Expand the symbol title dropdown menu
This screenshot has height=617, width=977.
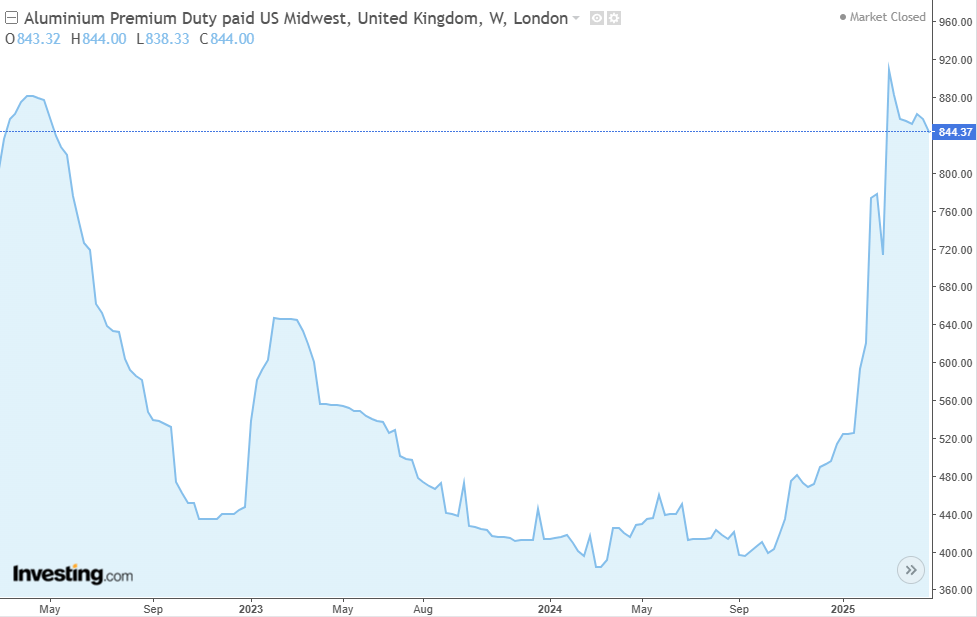(x=576, y=18)
